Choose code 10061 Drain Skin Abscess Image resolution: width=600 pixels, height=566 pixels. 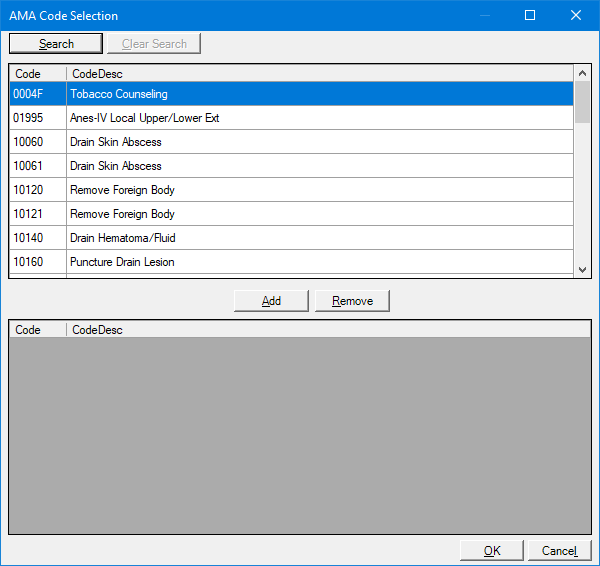(x=290, y=166)
